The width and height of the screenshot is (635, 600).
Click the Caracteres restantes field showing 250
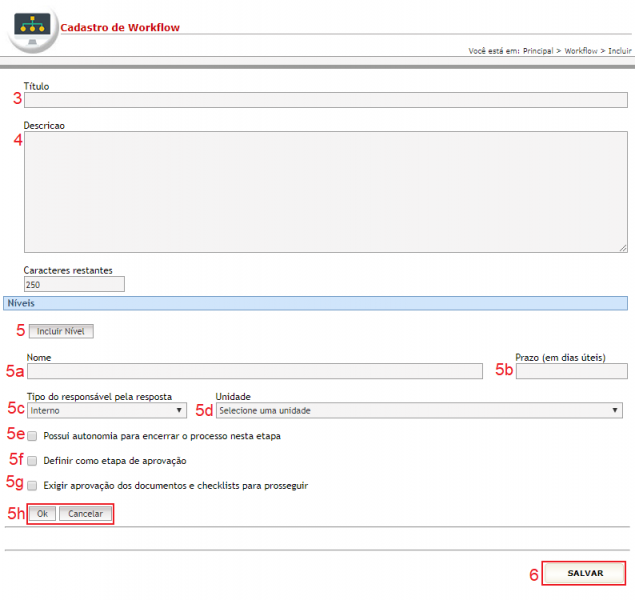(x=74, y=284)
